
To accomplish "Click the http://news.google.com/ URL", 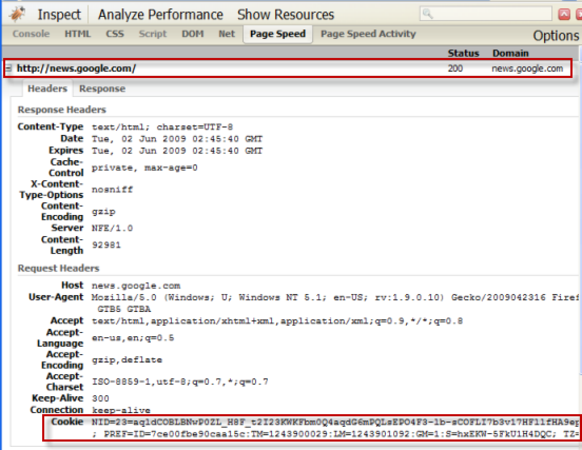I will tap(76, 68).
